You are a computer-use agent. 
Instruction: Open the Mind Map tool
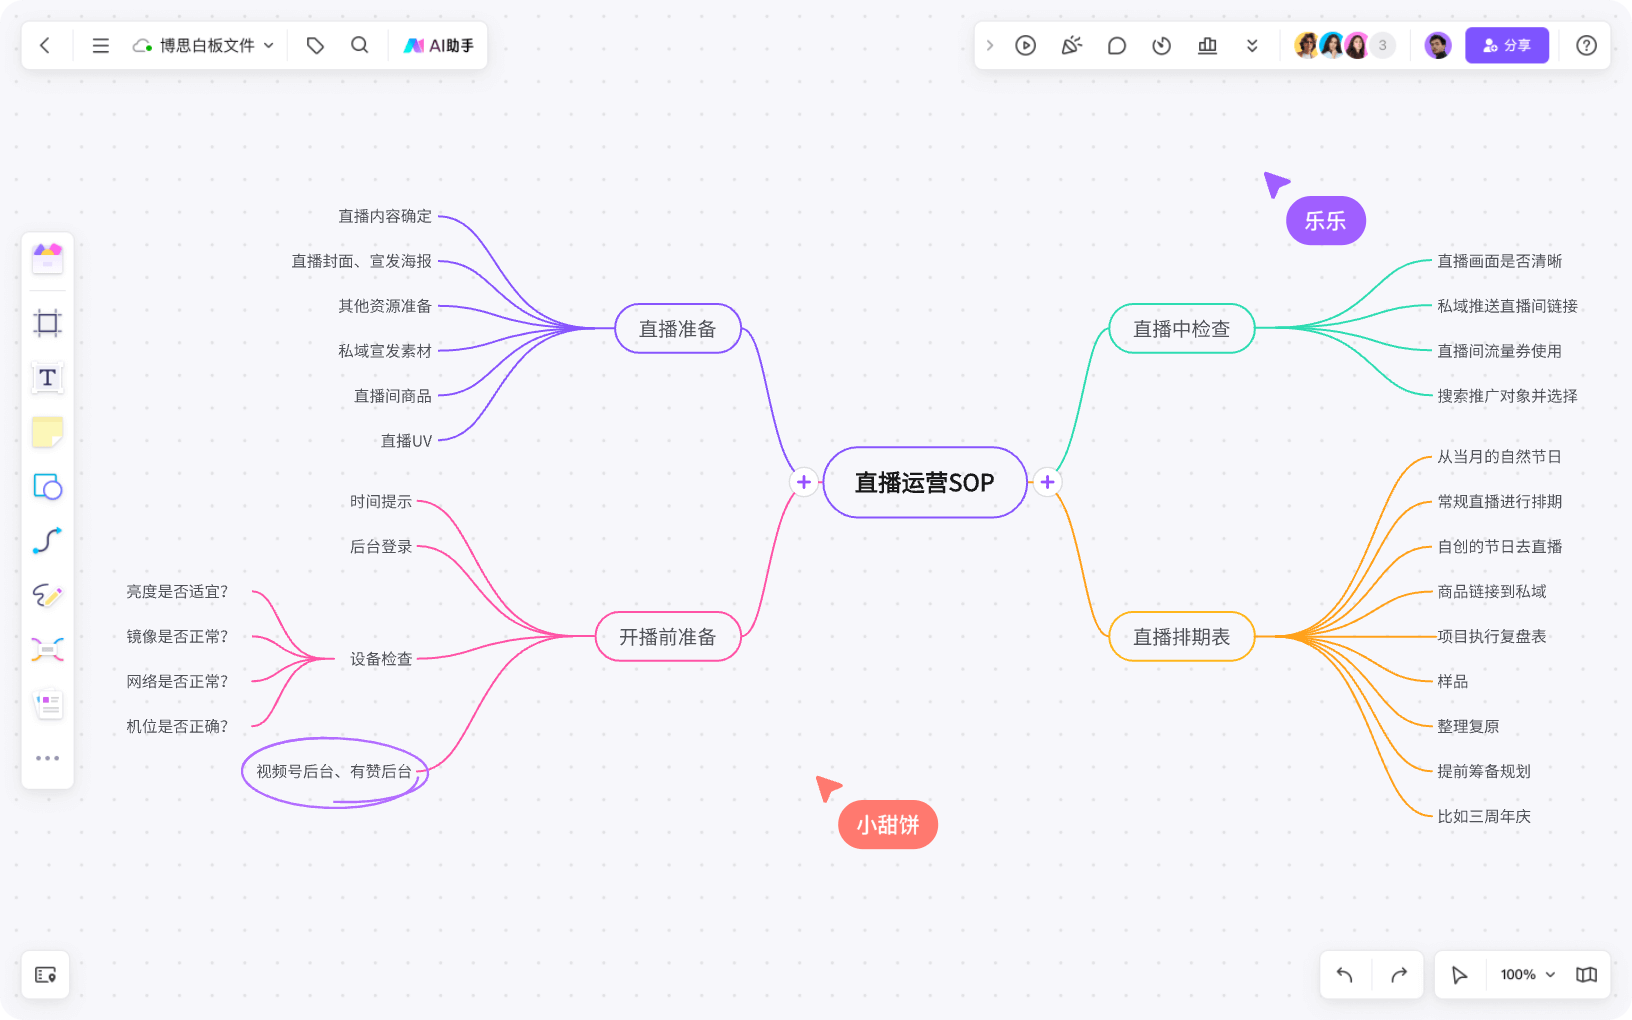[47, 650]
